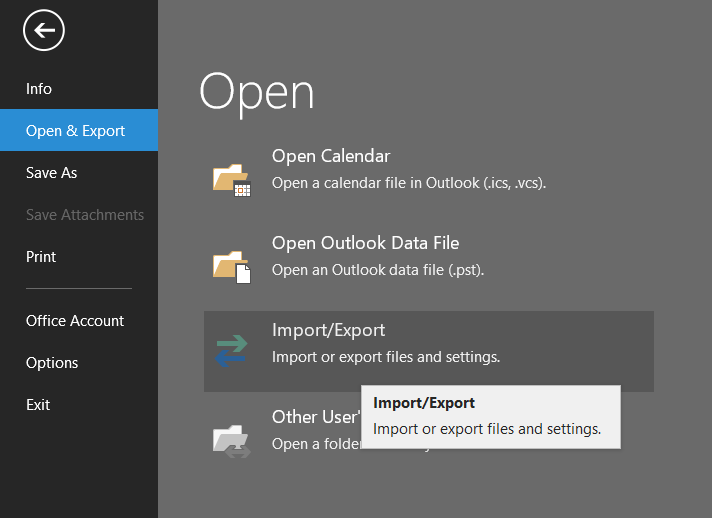
Task: Click the Open Calendar folder icon
Action: tap(232, 180)
